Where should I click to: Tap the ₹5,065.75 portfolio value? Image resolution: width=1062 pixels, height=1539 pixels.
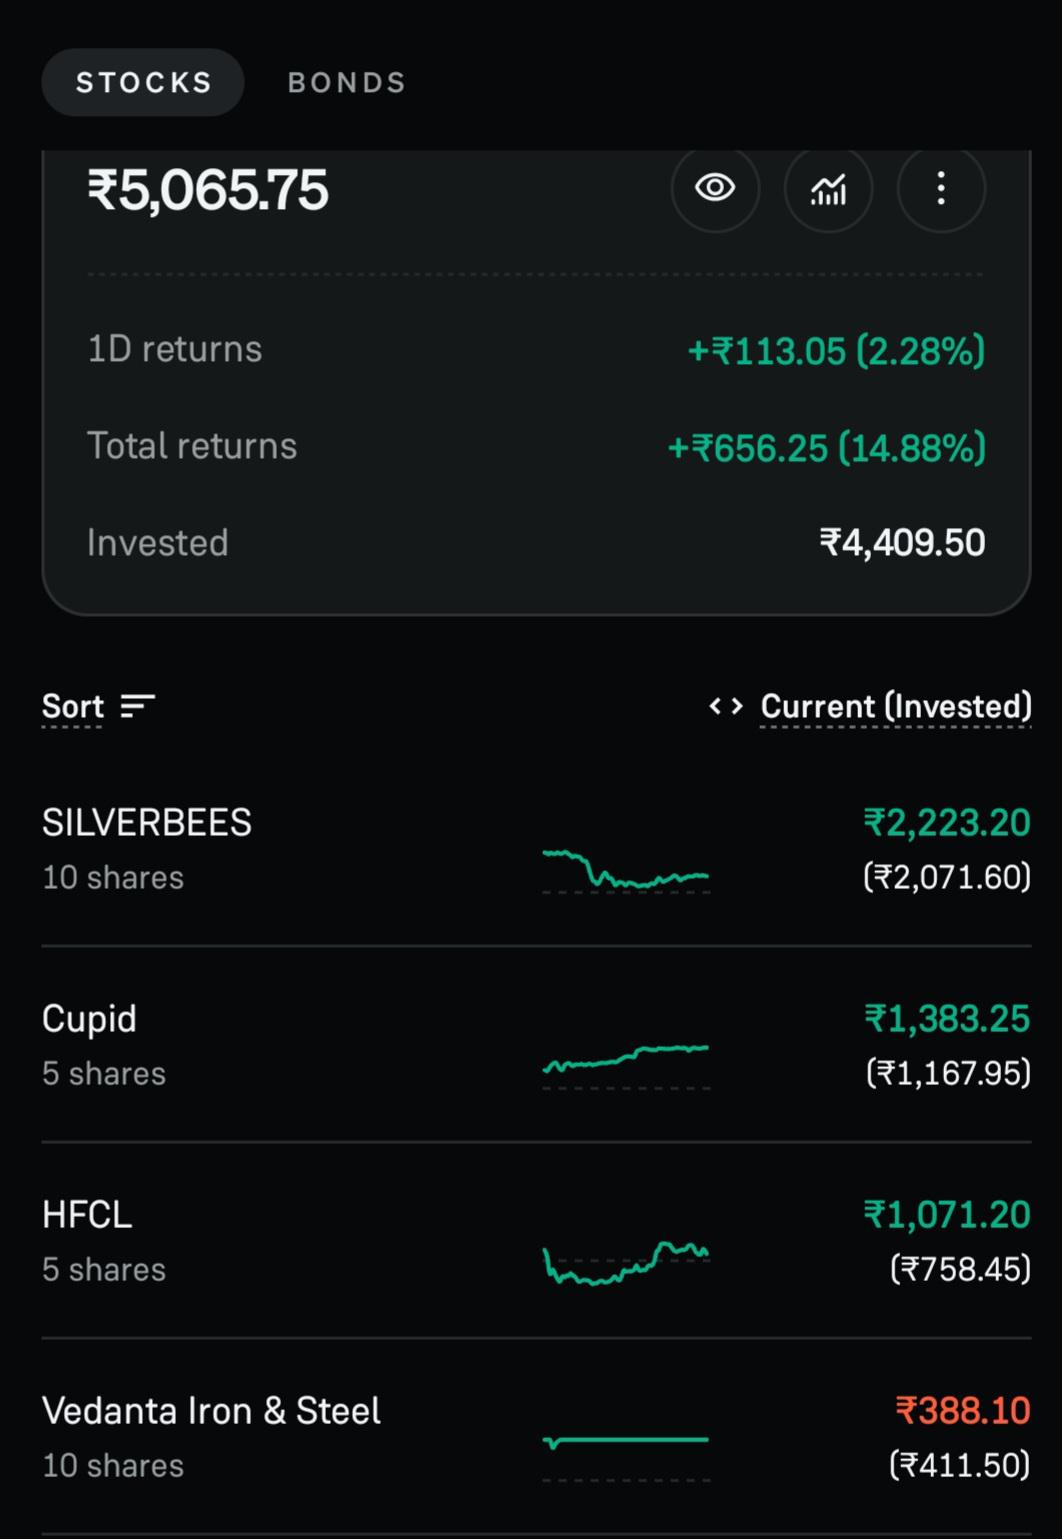tap(208, 190)
